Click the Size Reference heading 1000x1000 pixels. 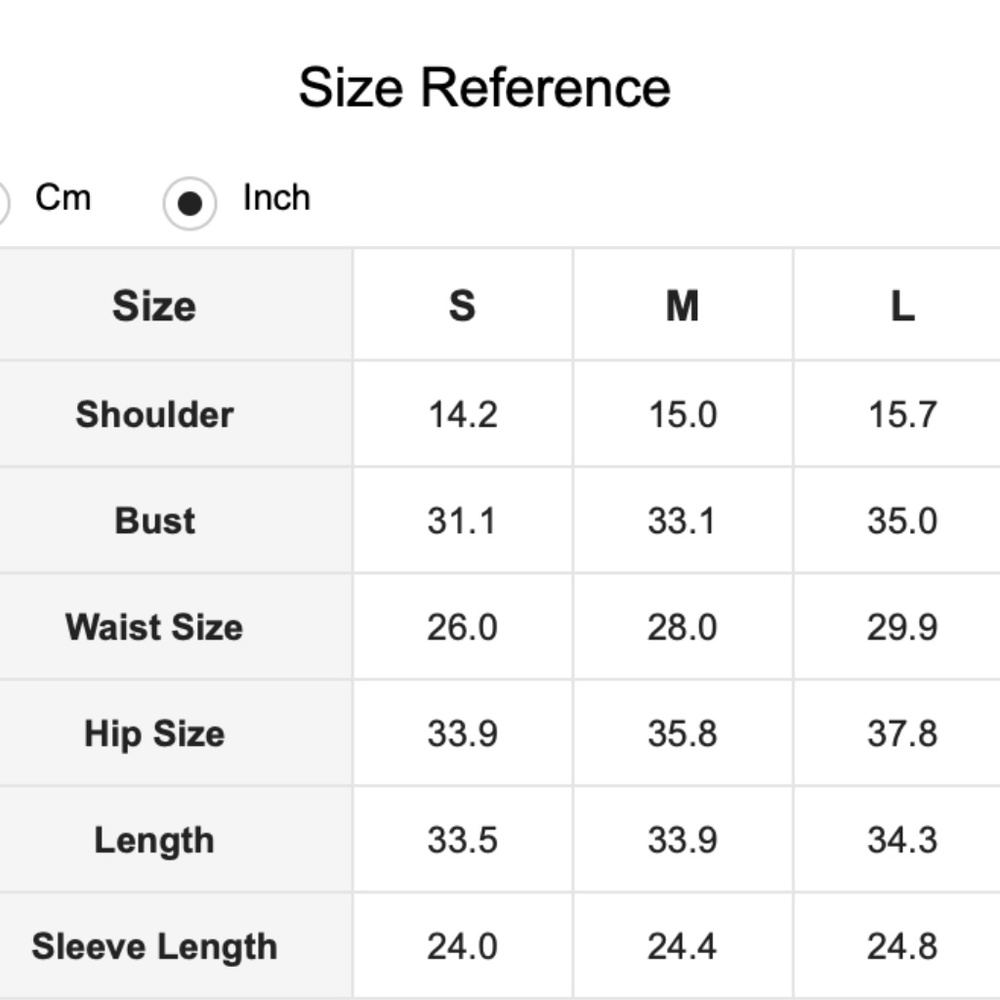[484, 87]
